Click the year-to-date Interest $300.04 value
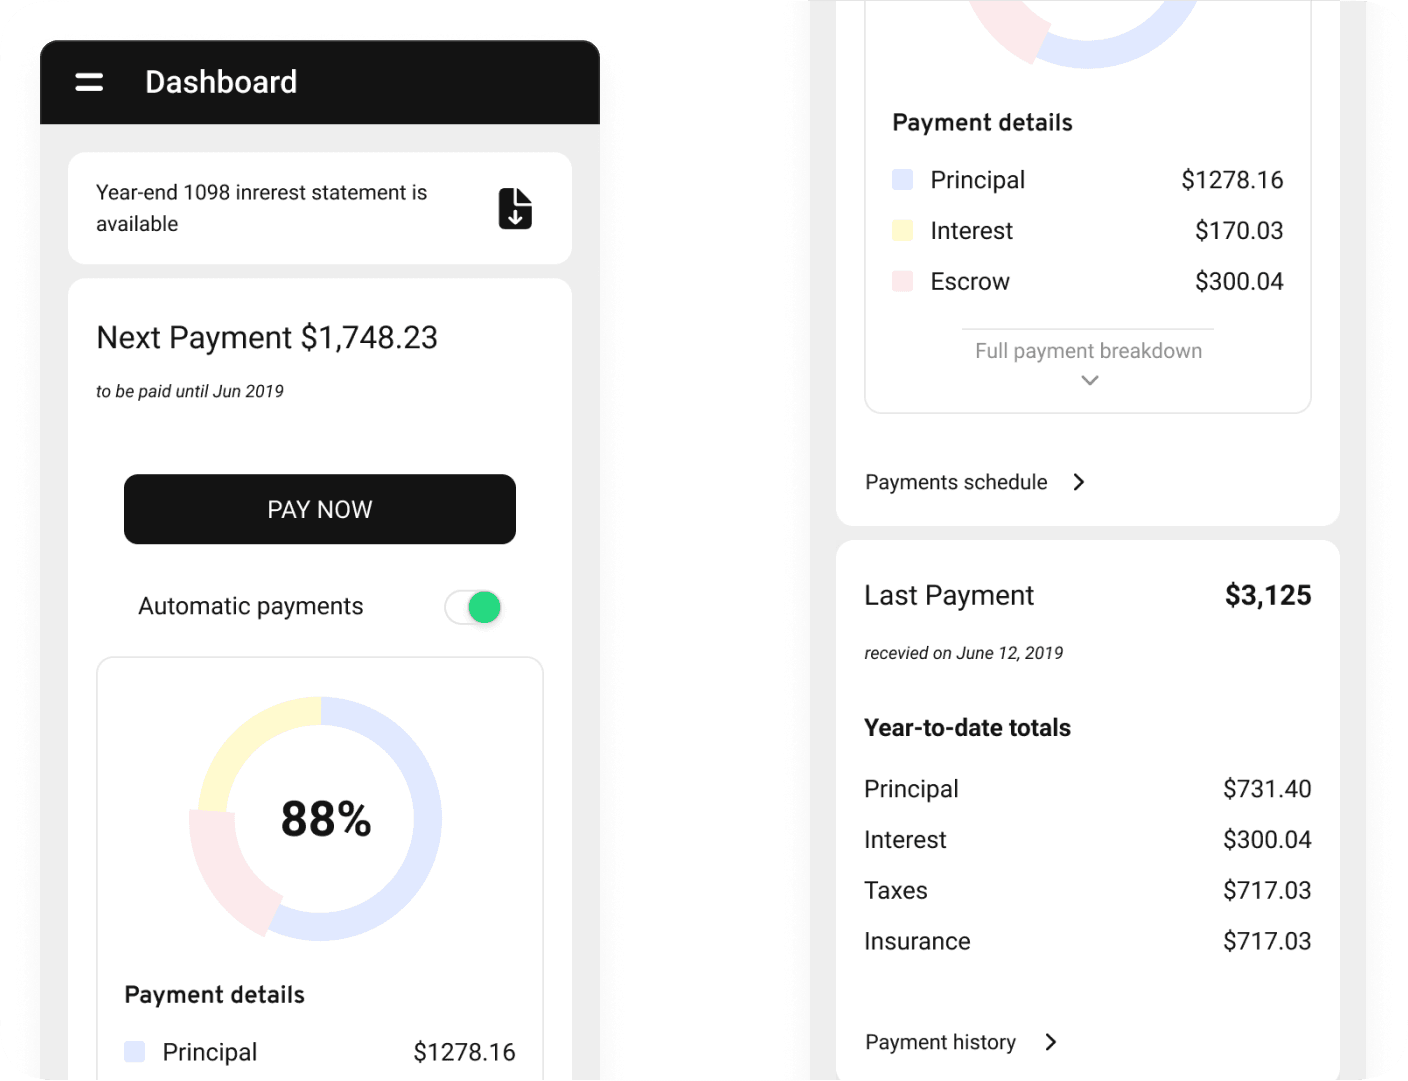This screenshot has width=1408, height=1081. (x=1267, y=840)
